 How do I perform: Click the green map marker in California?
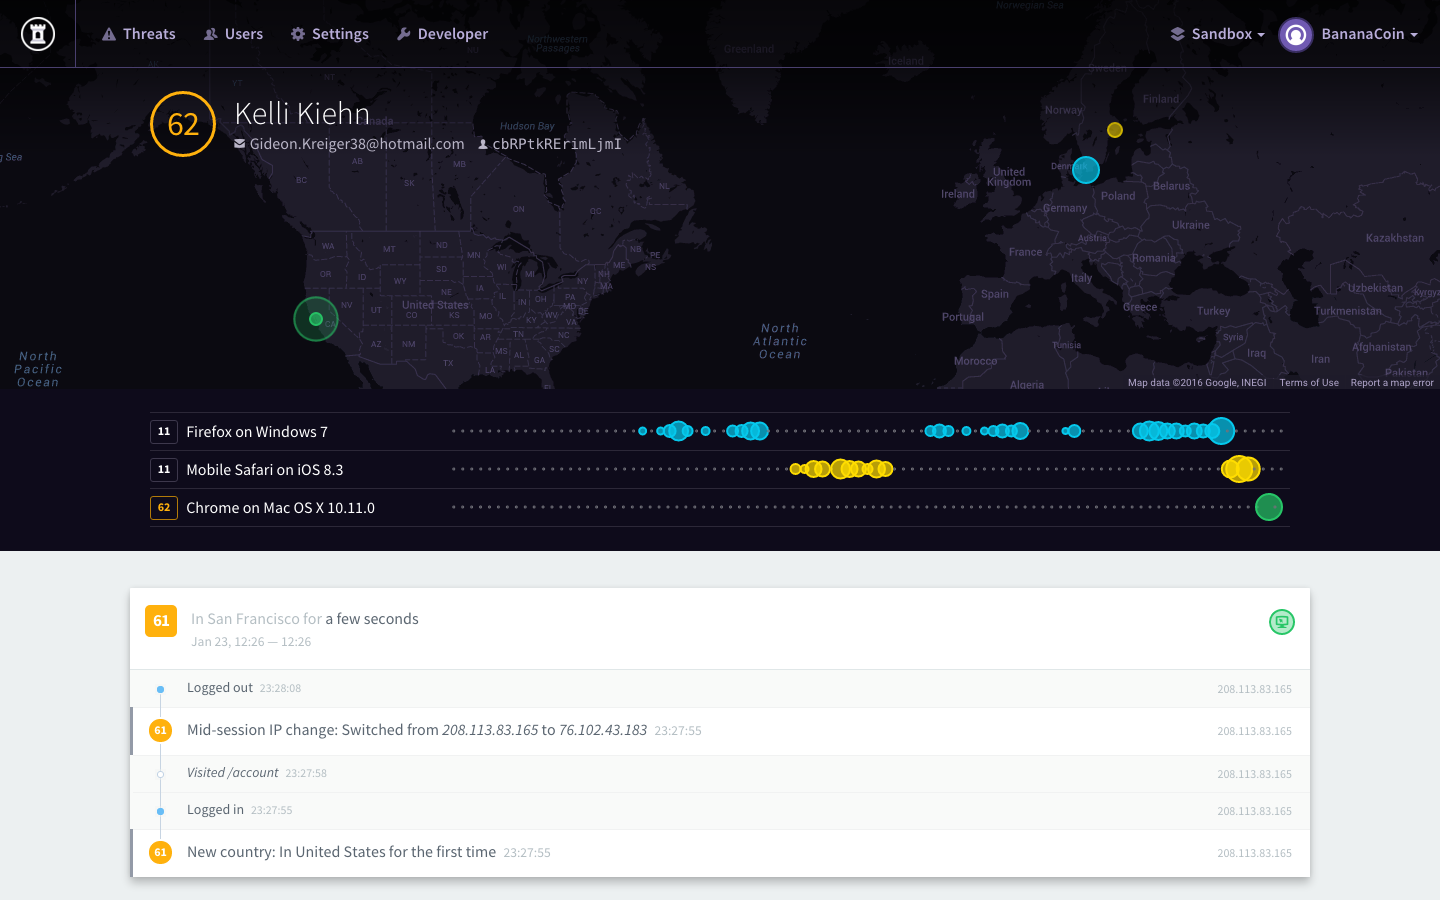pyautogui.click(x=316, y=319)
